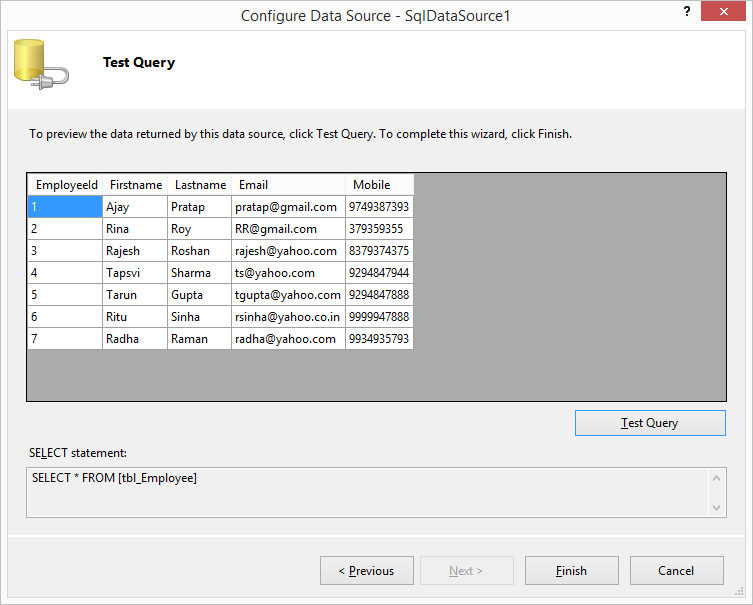Select the Lastname cell 'Sinha'
Image resolution: width=753 pixels, height=605 pixels.
(199, 317)
